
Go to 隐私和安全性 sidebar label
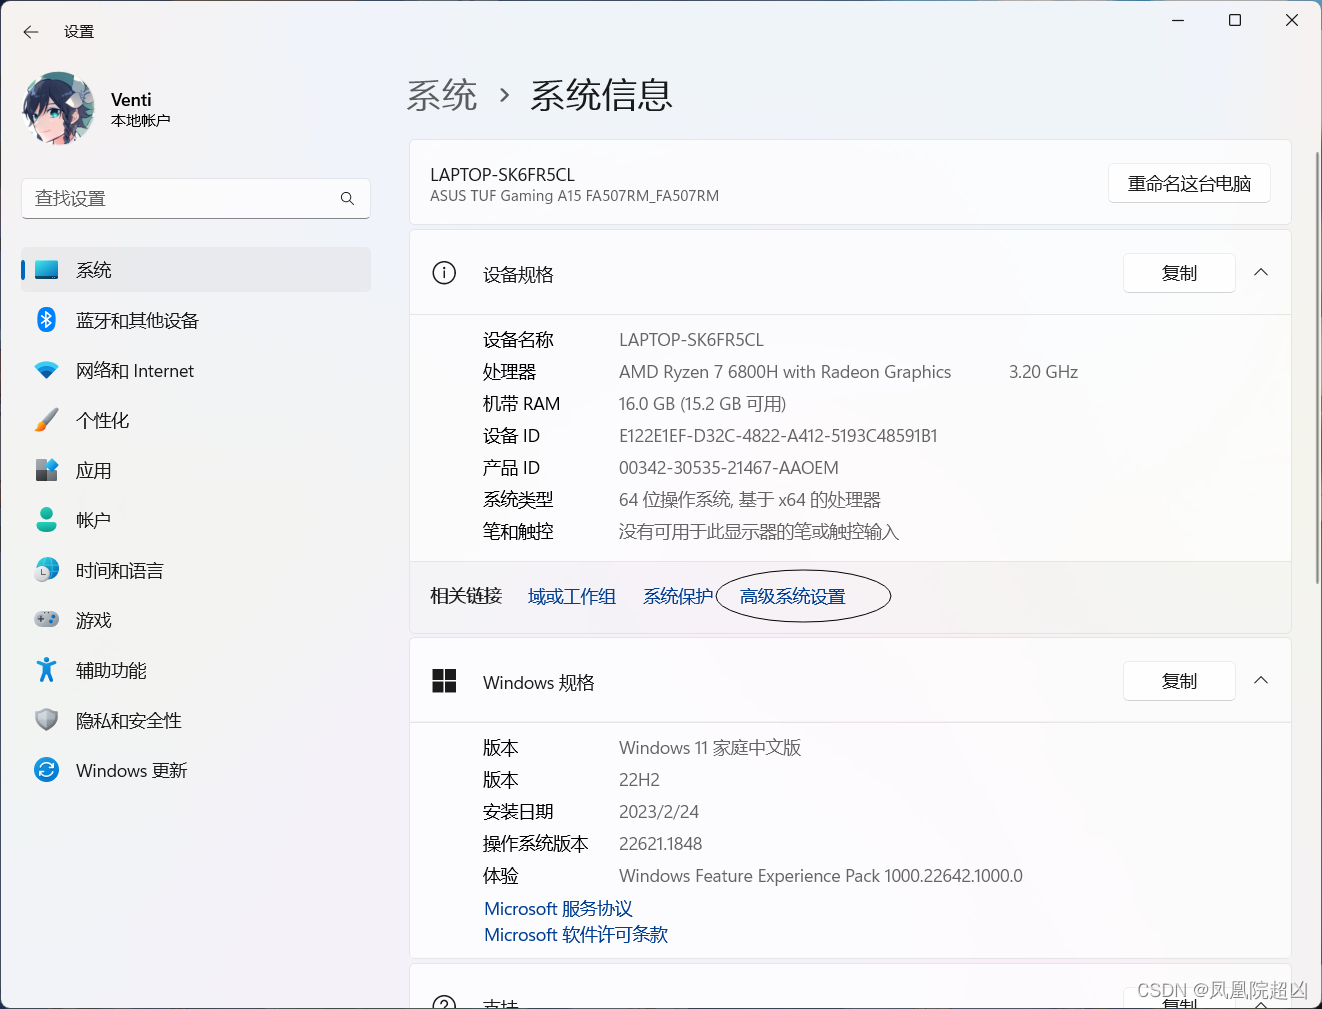coord(129,720)
